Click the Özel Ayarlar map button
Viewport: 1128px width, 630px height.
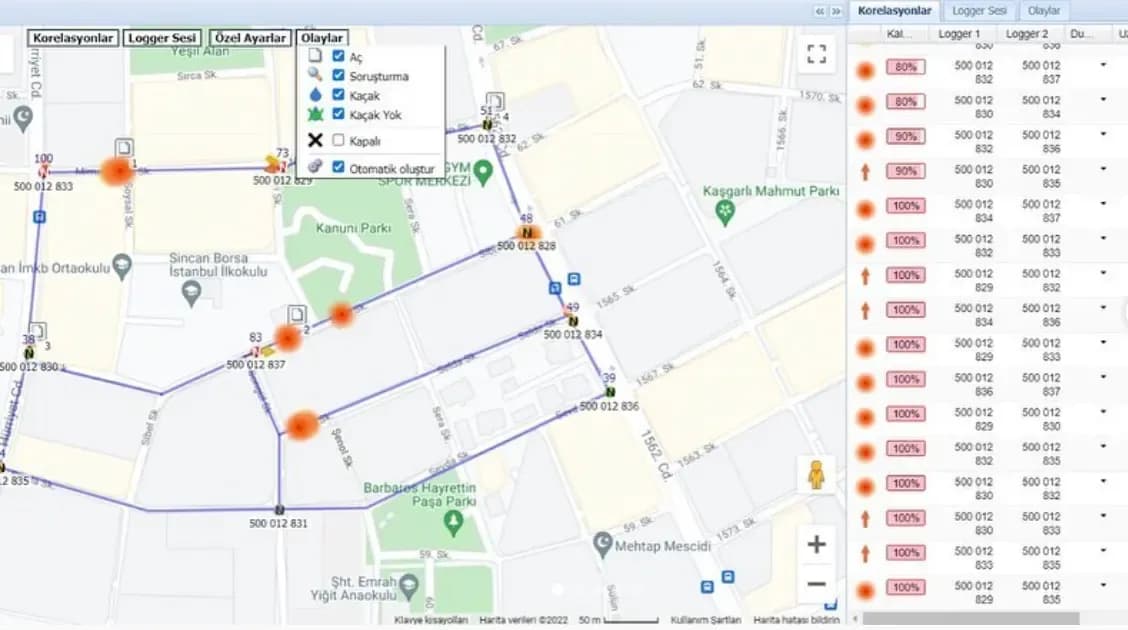pyautogui.click(x=250, y=38)
